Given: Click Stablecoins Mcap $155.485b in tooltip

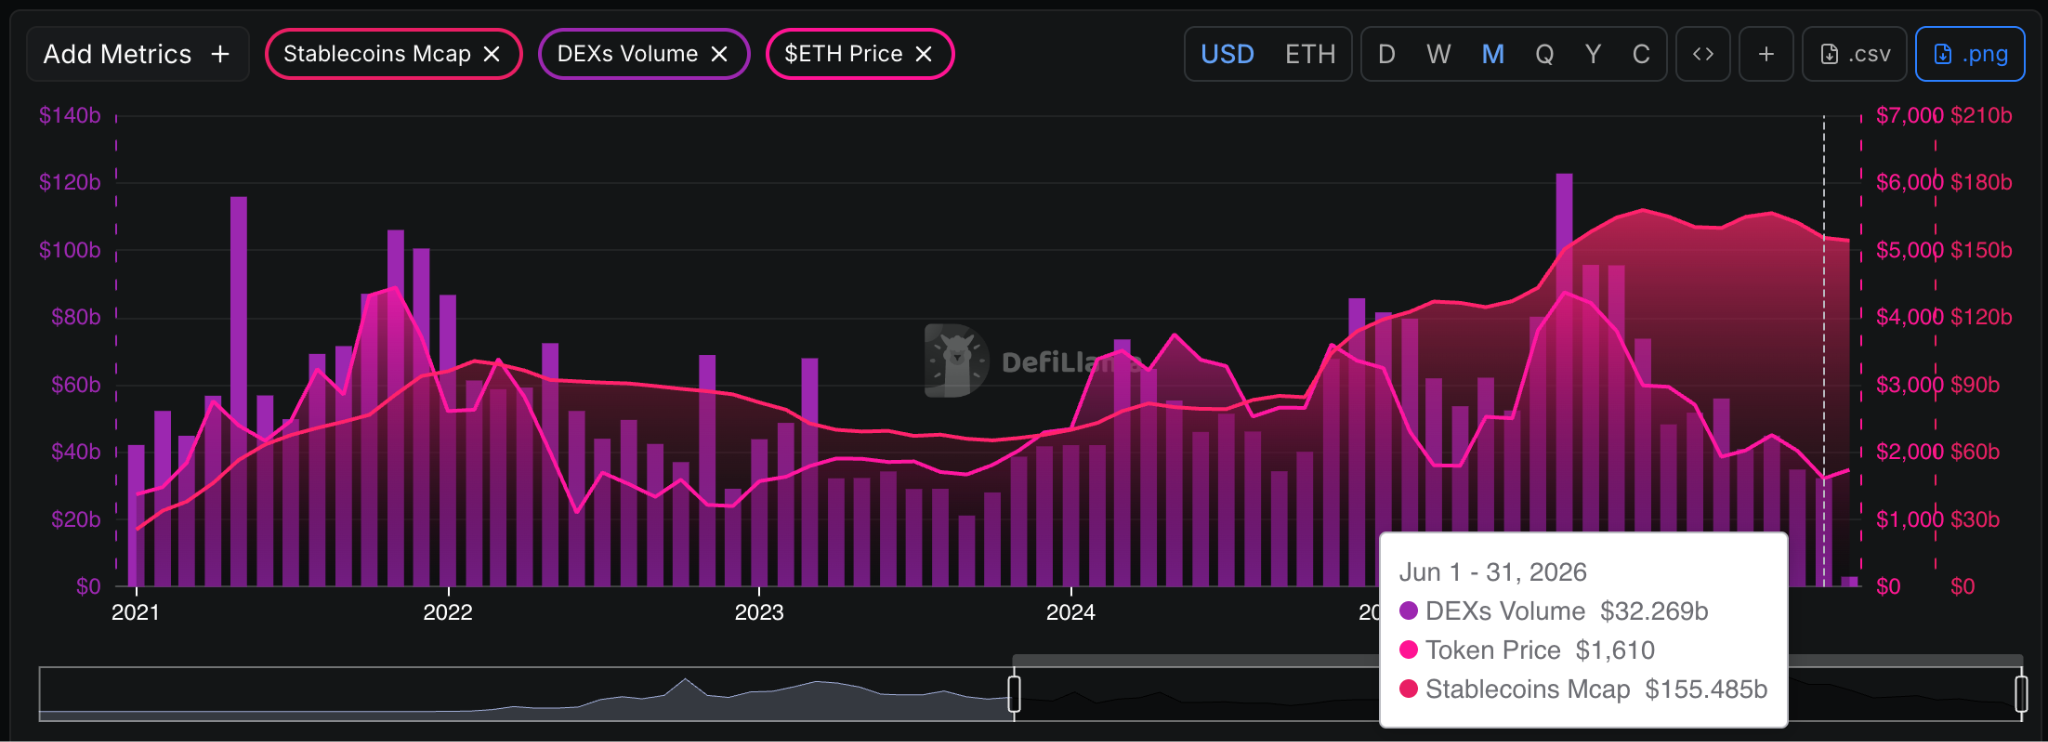Looking at the screenshot, I should [x=1583, y=689].
